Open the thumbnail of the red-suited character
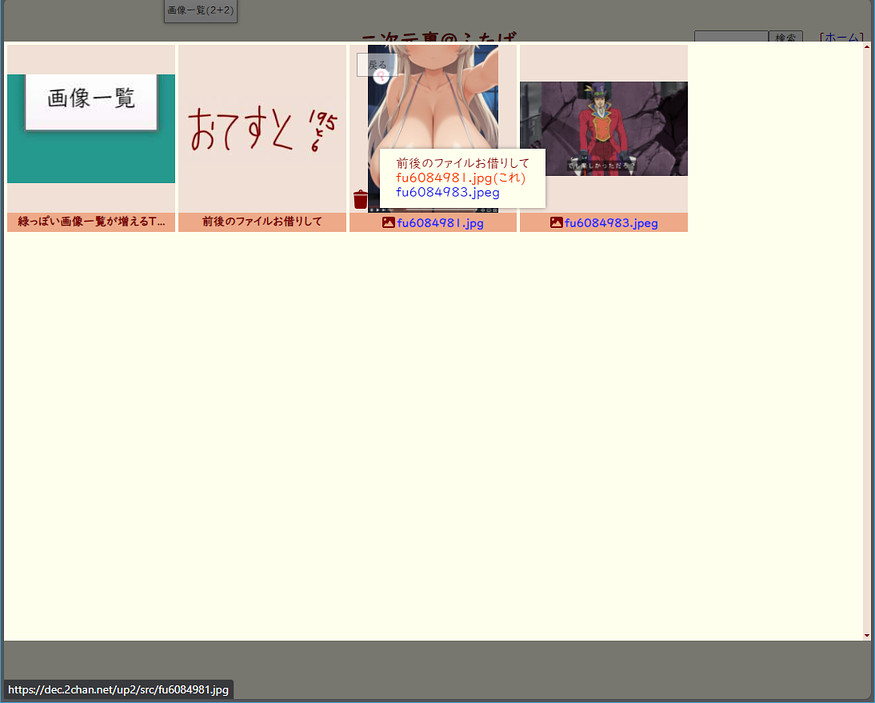875x703 pixels. tap(604, 128)
